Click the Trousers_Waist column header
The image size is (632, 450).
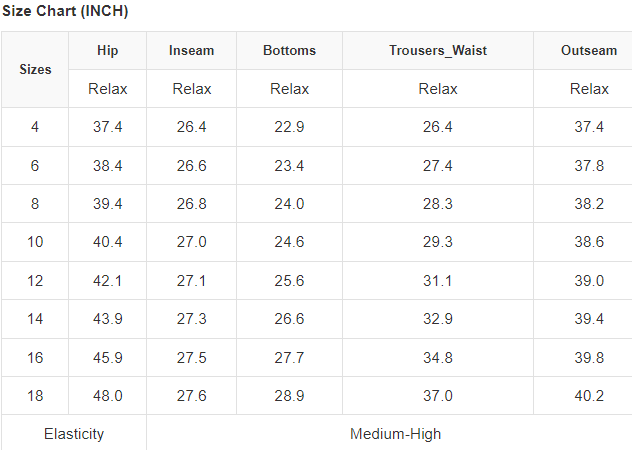click(437, 51)
